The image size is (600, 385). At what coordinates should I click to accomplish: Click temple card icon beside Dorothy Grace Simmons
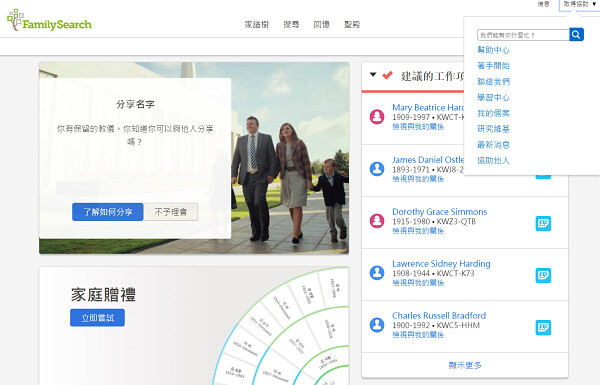point(543,223)
